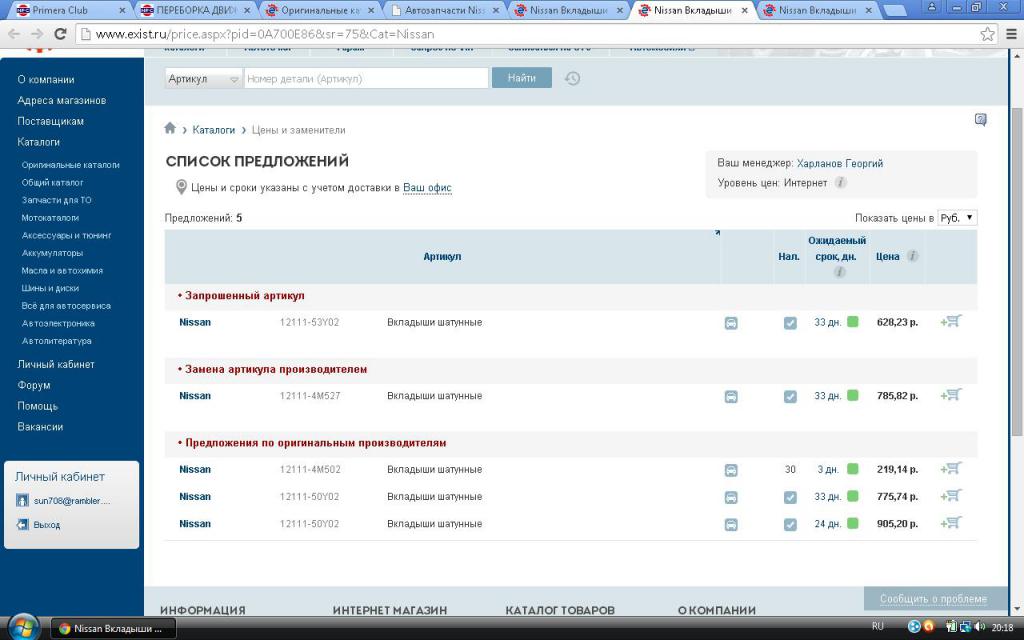The width and height of the screenshot is (1024, 640).
Task: Open Поставщикам in sidebar menu
Action: tap(50, 121)
